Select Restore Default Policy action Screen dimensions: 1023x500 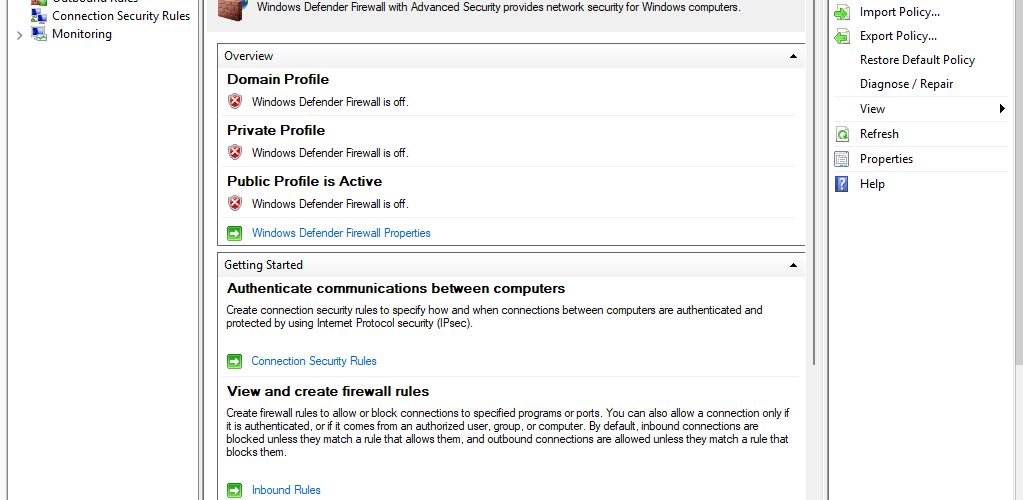(917, 60)
